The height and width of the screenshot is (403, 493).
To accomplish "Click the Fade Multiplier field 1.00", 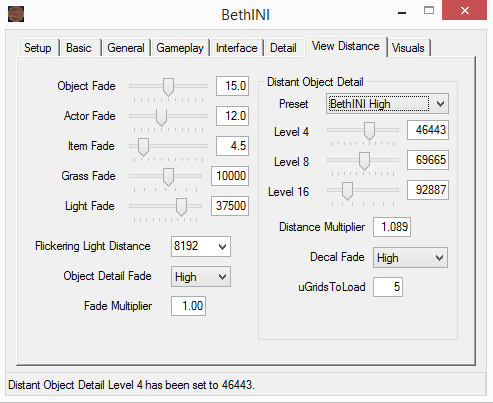I will (188, 306).
